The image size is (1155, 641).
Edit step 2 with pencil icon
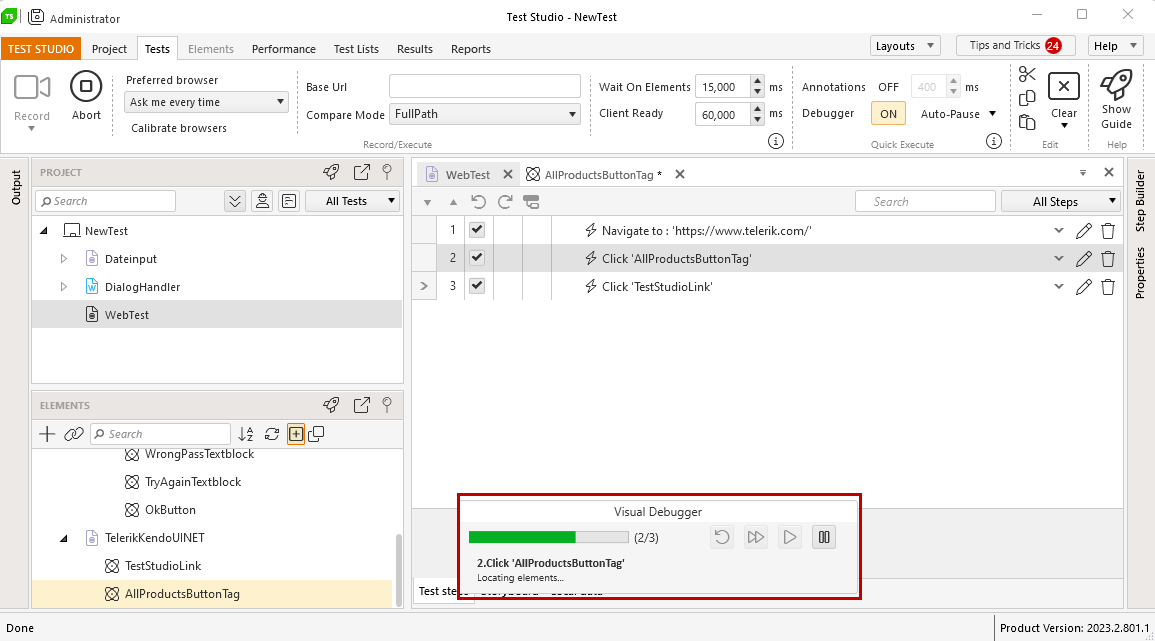click(x=1084, y=259)
